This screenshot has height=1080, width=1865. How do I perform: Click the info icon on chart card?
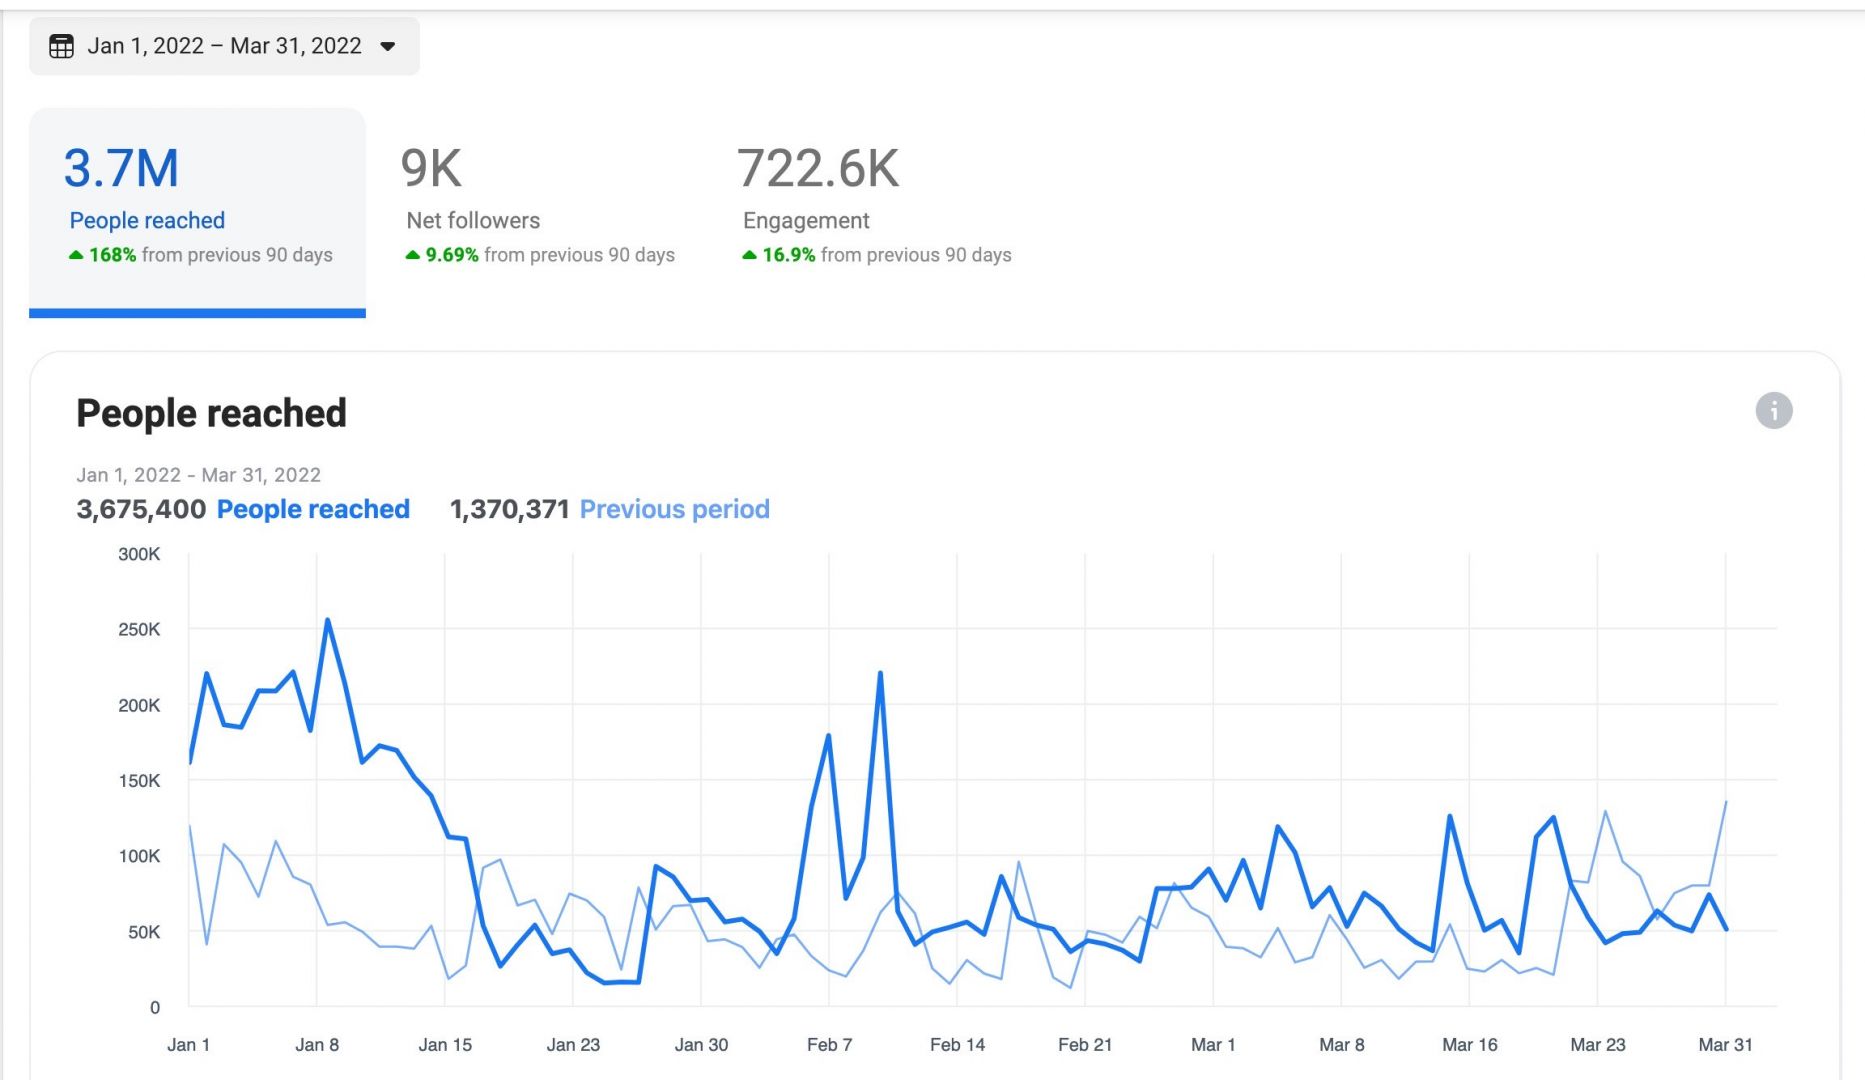(x=1773, y=410)
